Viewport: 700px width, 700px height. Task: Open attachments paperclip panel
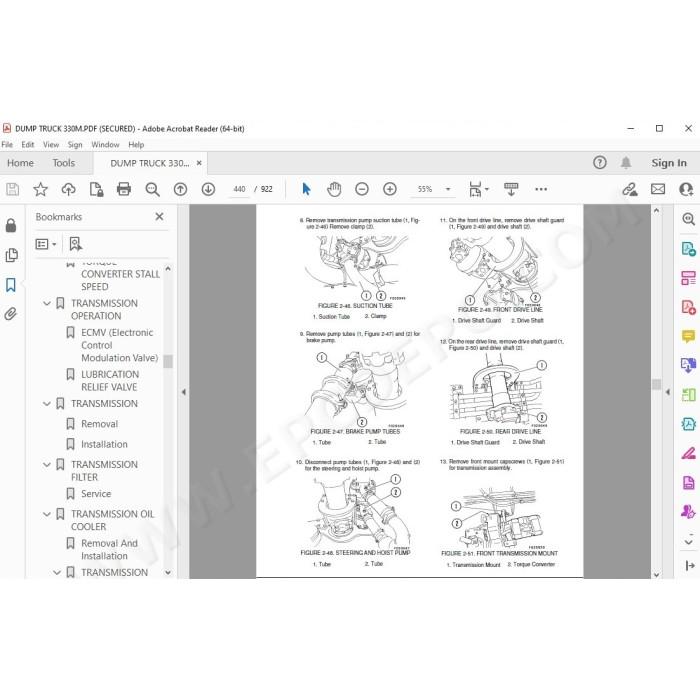click(x=11, y=314)
